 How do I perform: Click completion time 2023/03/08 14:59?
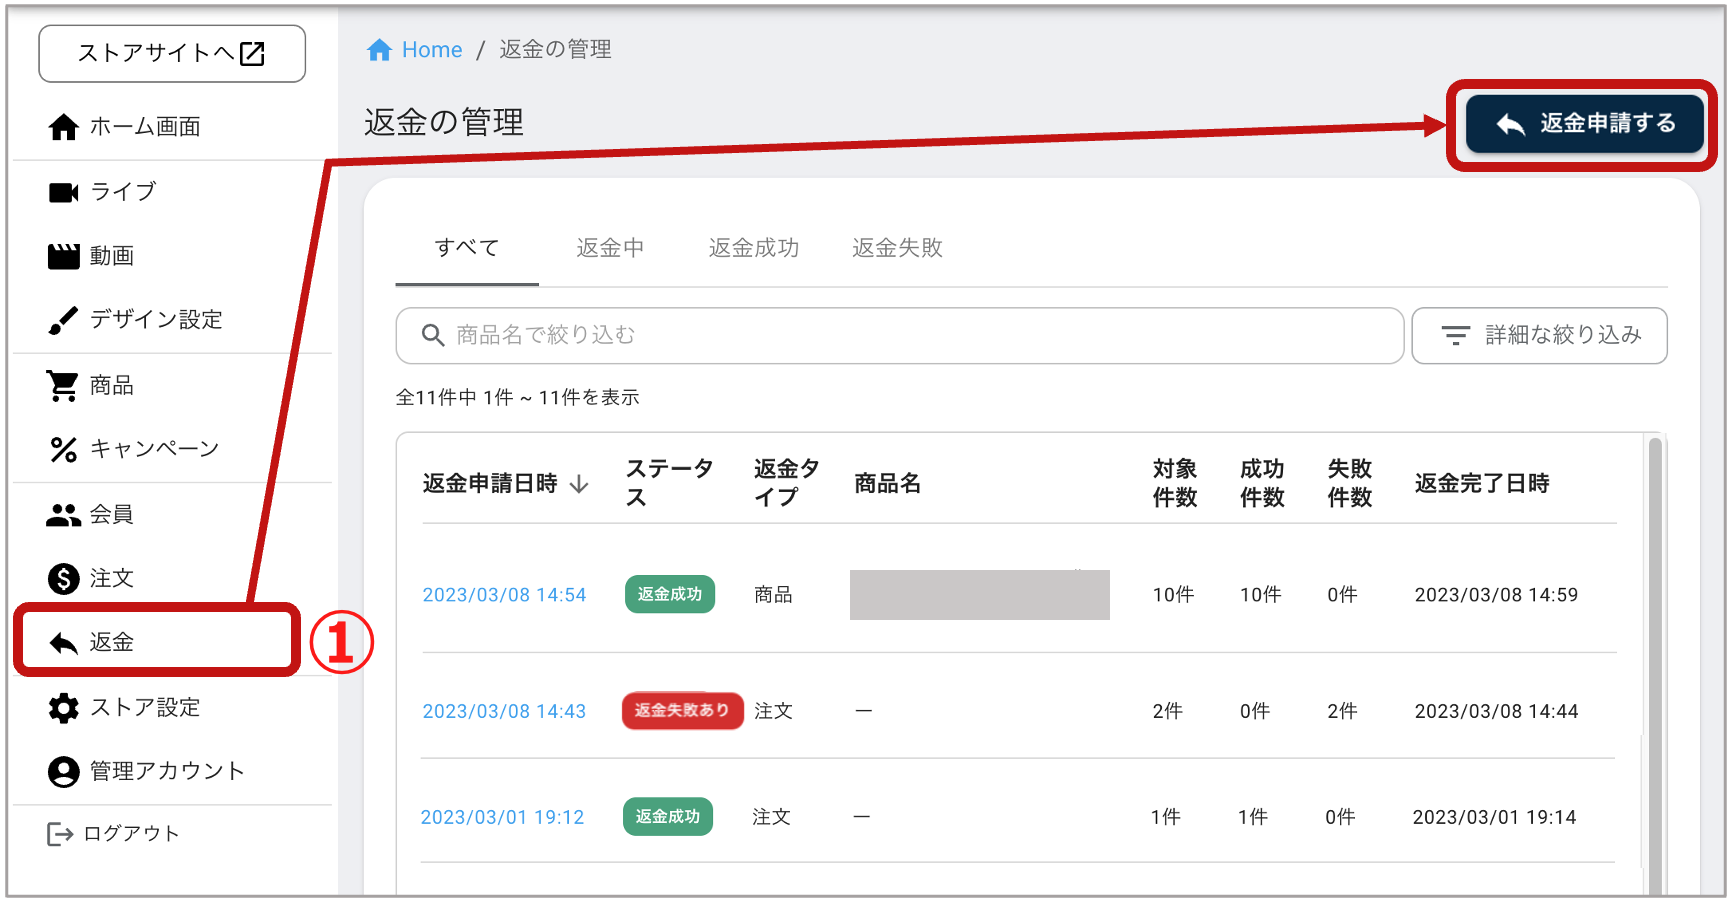click(x=1496, y=596)
